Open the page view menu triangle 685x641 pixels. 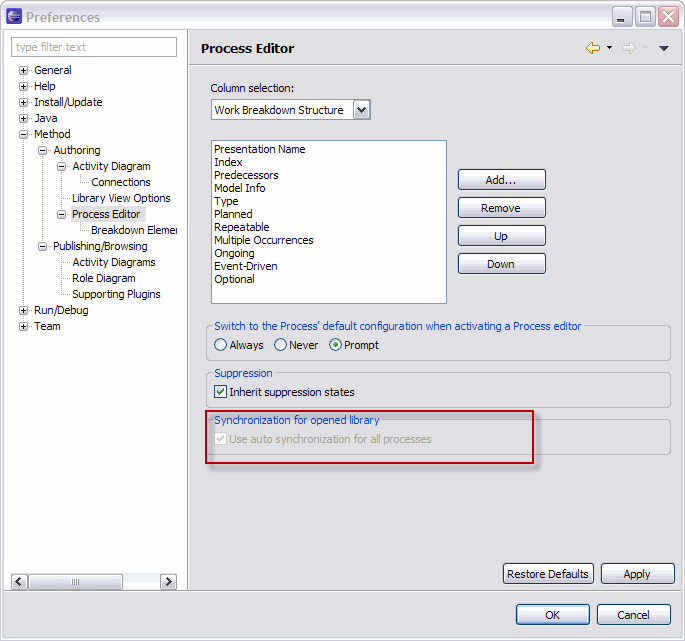coord(664,48)
